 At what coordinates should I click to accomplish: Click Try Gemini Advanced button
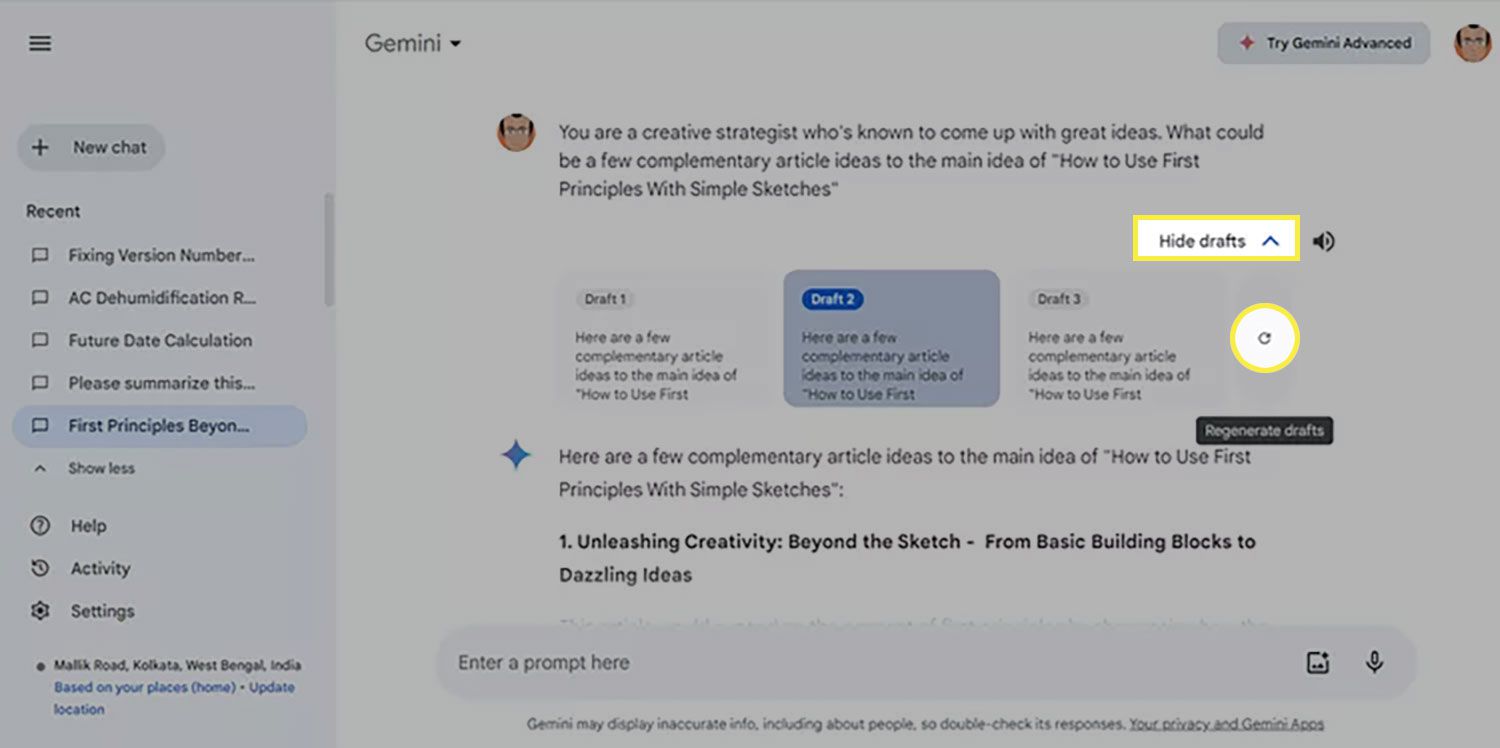click(1323, 43)
